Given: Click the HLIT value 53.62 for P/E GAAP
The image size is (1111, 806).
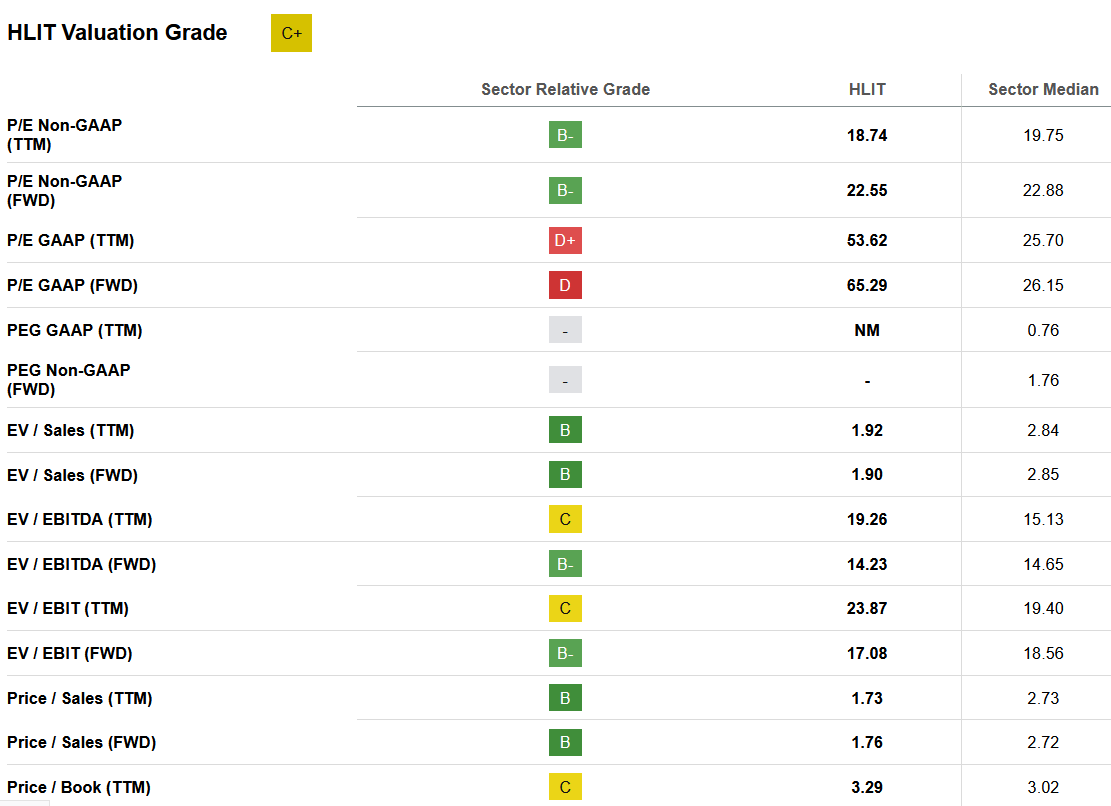Looking at the screenshot, I should 867,240.
